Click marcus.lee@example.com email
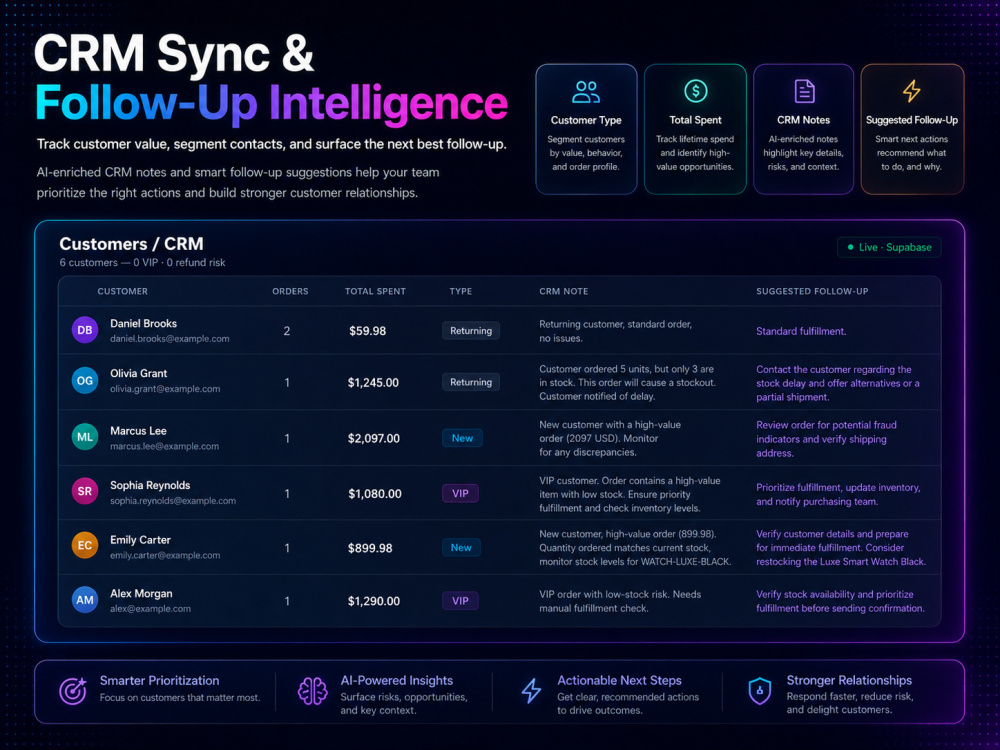 pyautogui.click(x=164, y=446)
